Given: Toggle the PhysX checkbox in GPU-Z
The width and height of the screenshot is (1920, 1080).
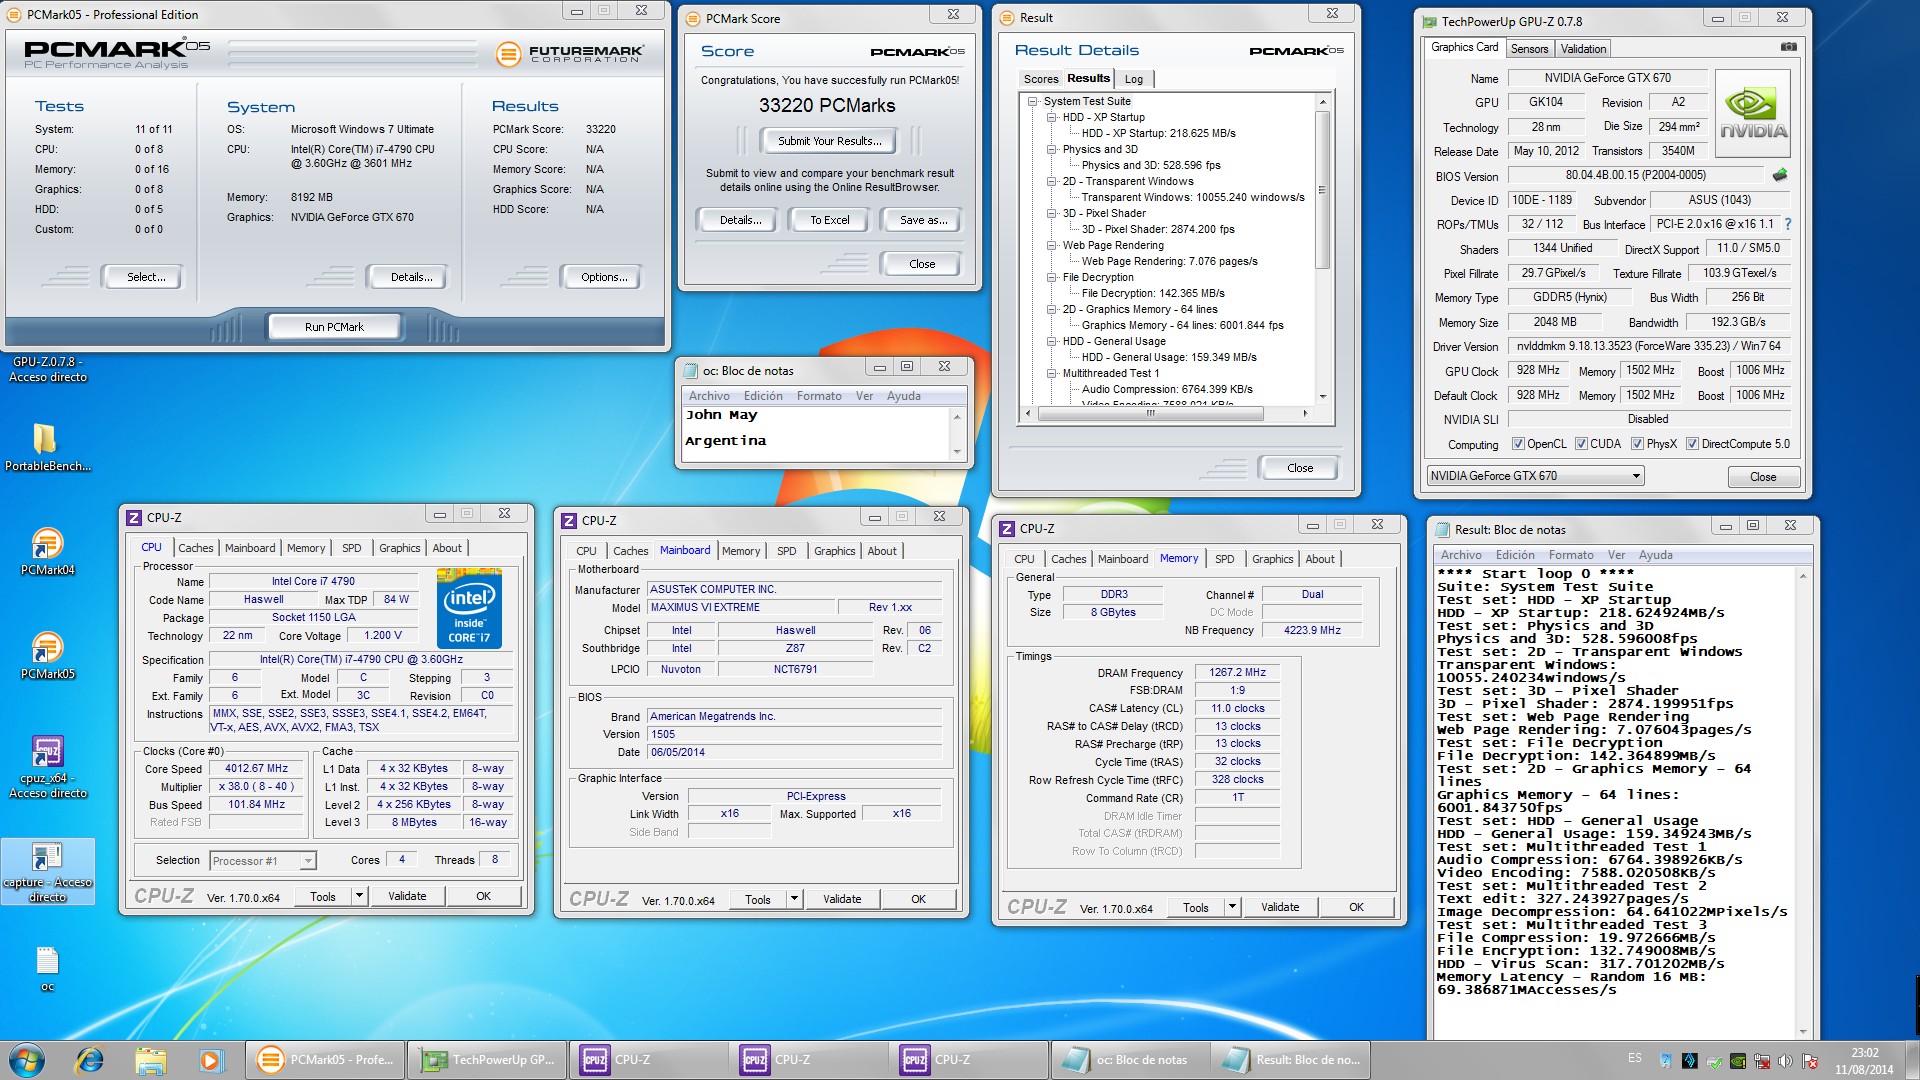Looking at the screenshot, I should [1637, 444].
